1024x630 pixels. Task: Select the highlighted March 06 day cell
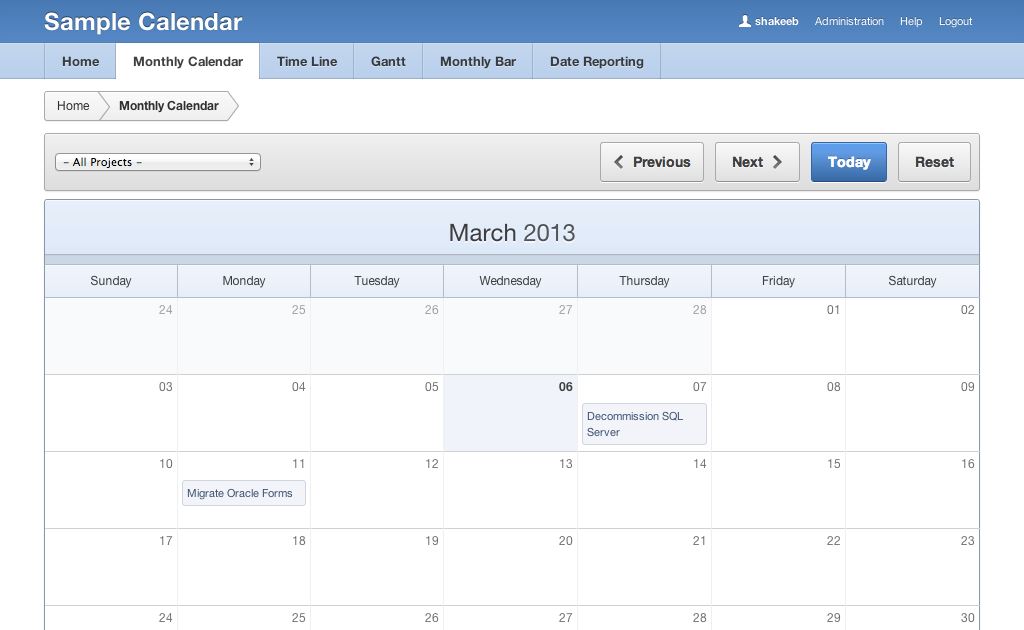tap(510, 420)
